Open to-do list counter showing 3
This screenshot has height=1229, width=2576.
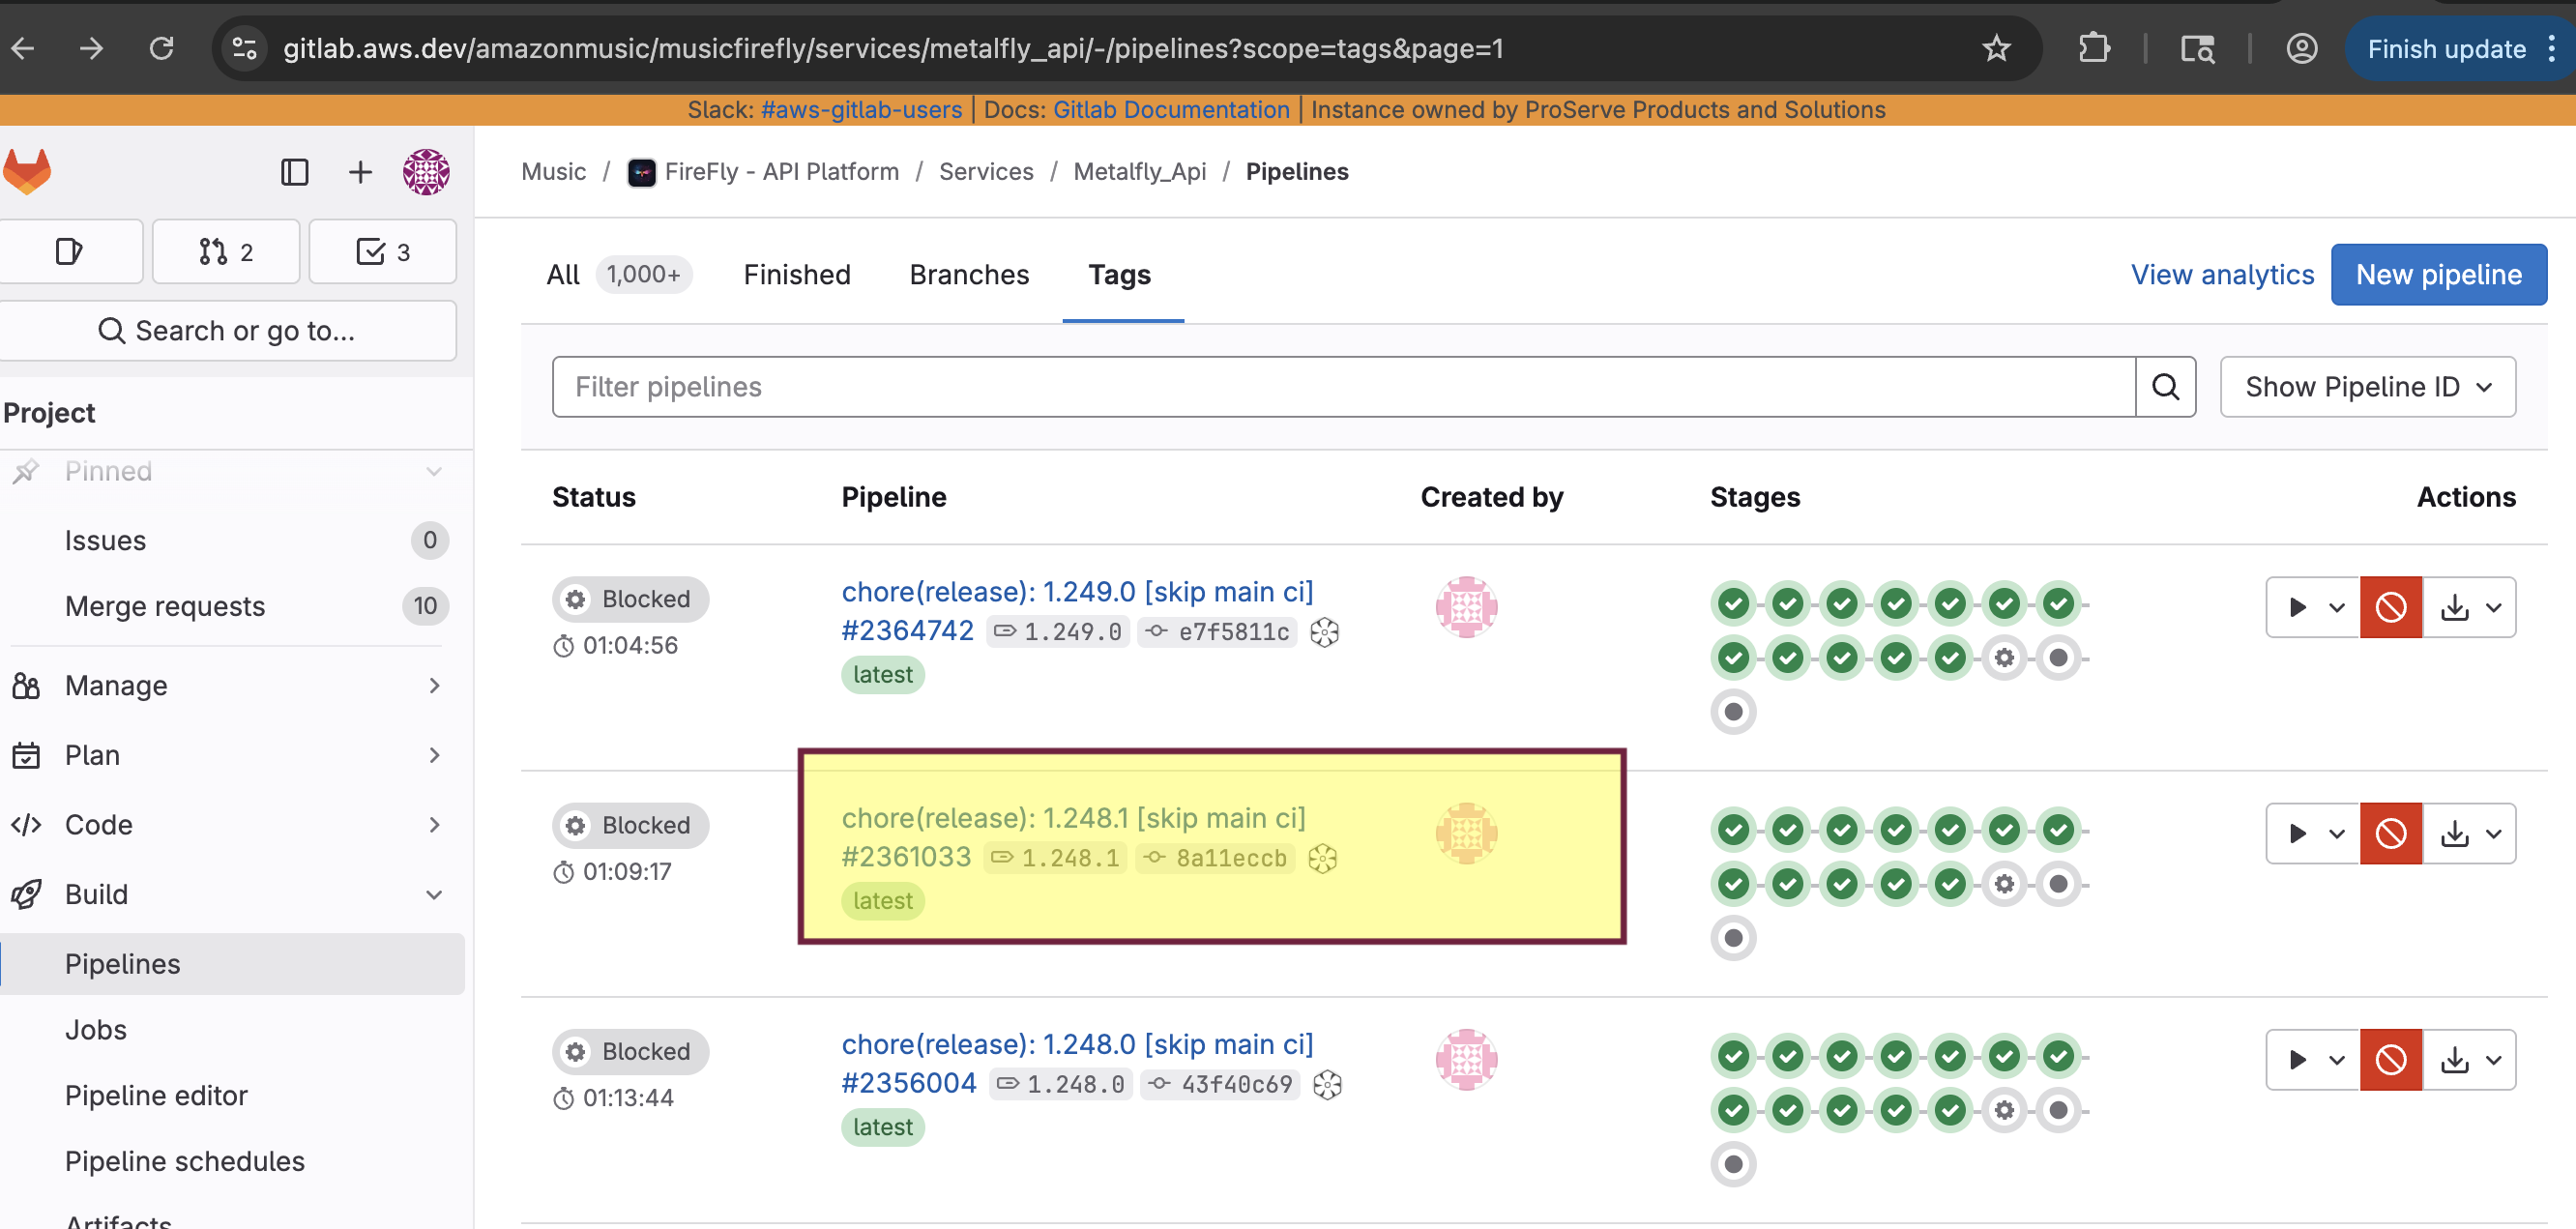383,252
